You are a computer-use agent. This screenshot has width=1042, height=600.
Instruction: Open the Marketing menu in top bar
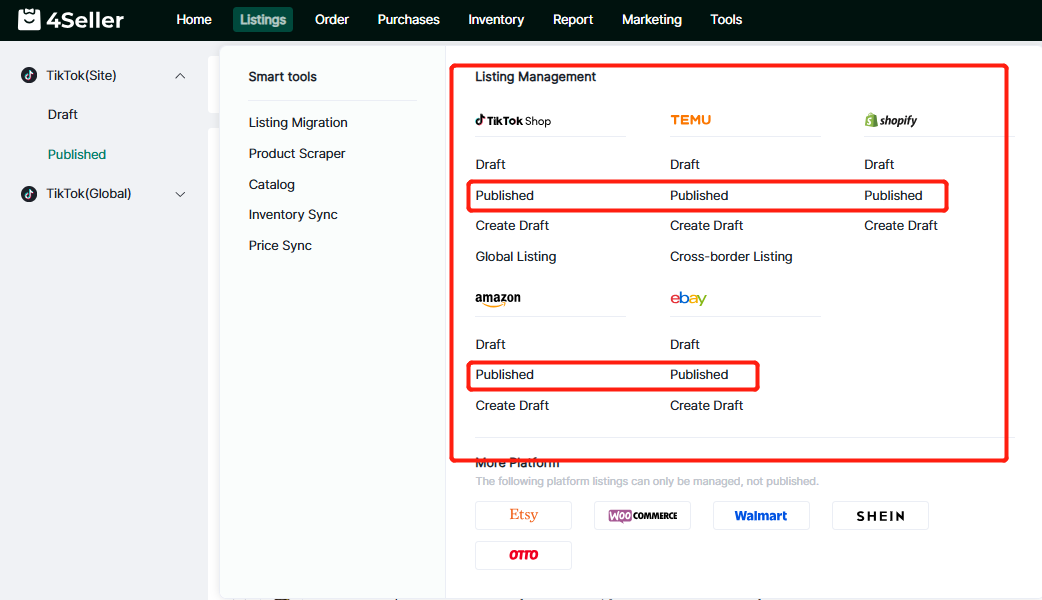pyautogui.click(x=651, y=20)
